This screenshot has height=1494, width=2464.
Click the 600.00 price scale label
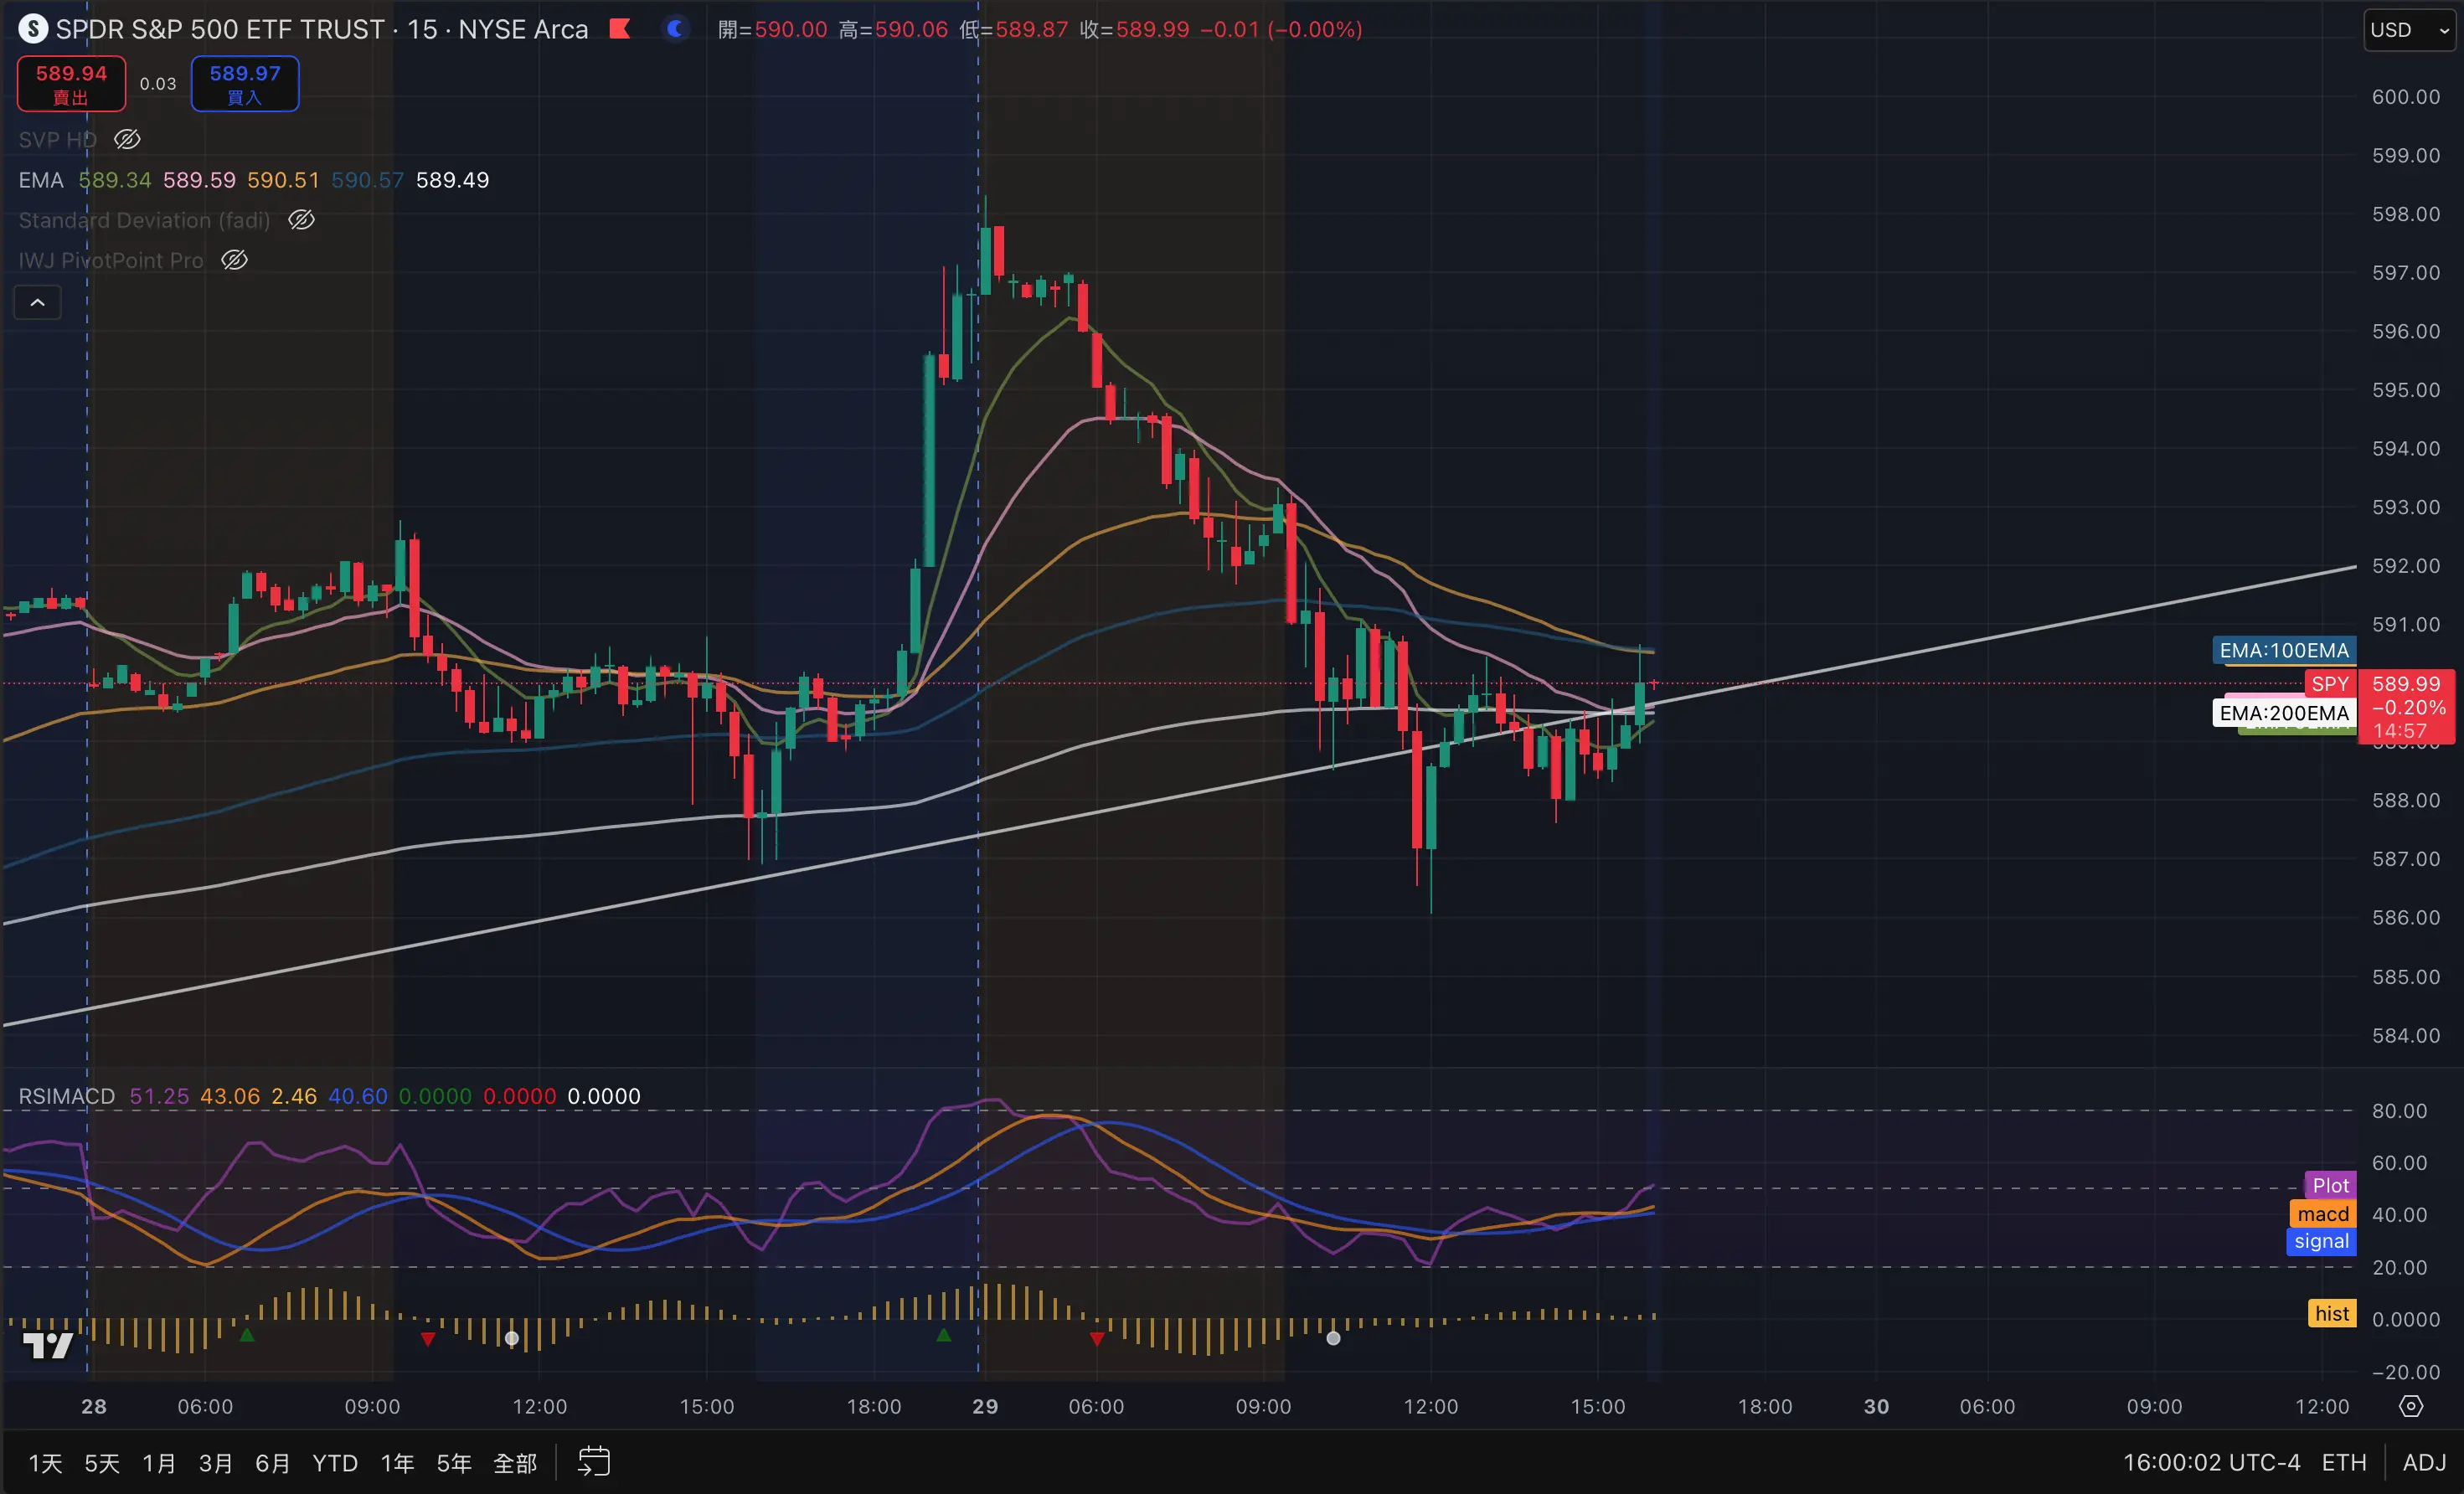pos(2406,97)
